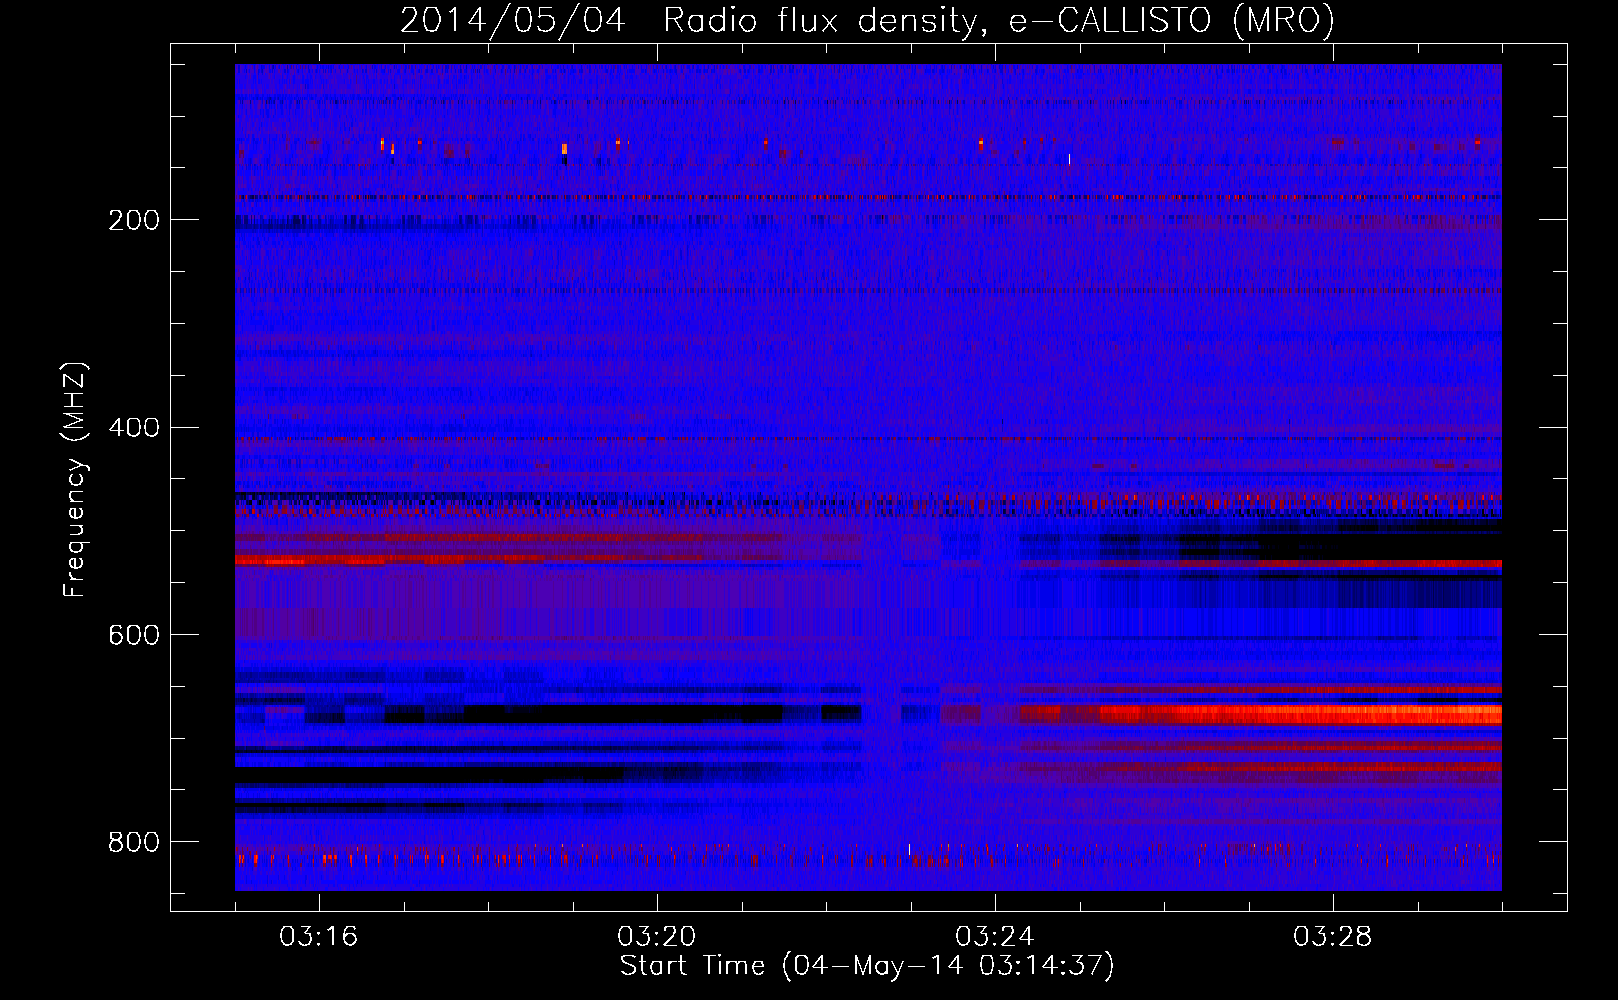This screenshot has width=1618, height=1000.
Task: Click the '03:16' time tick label
Action: [319, 937]
